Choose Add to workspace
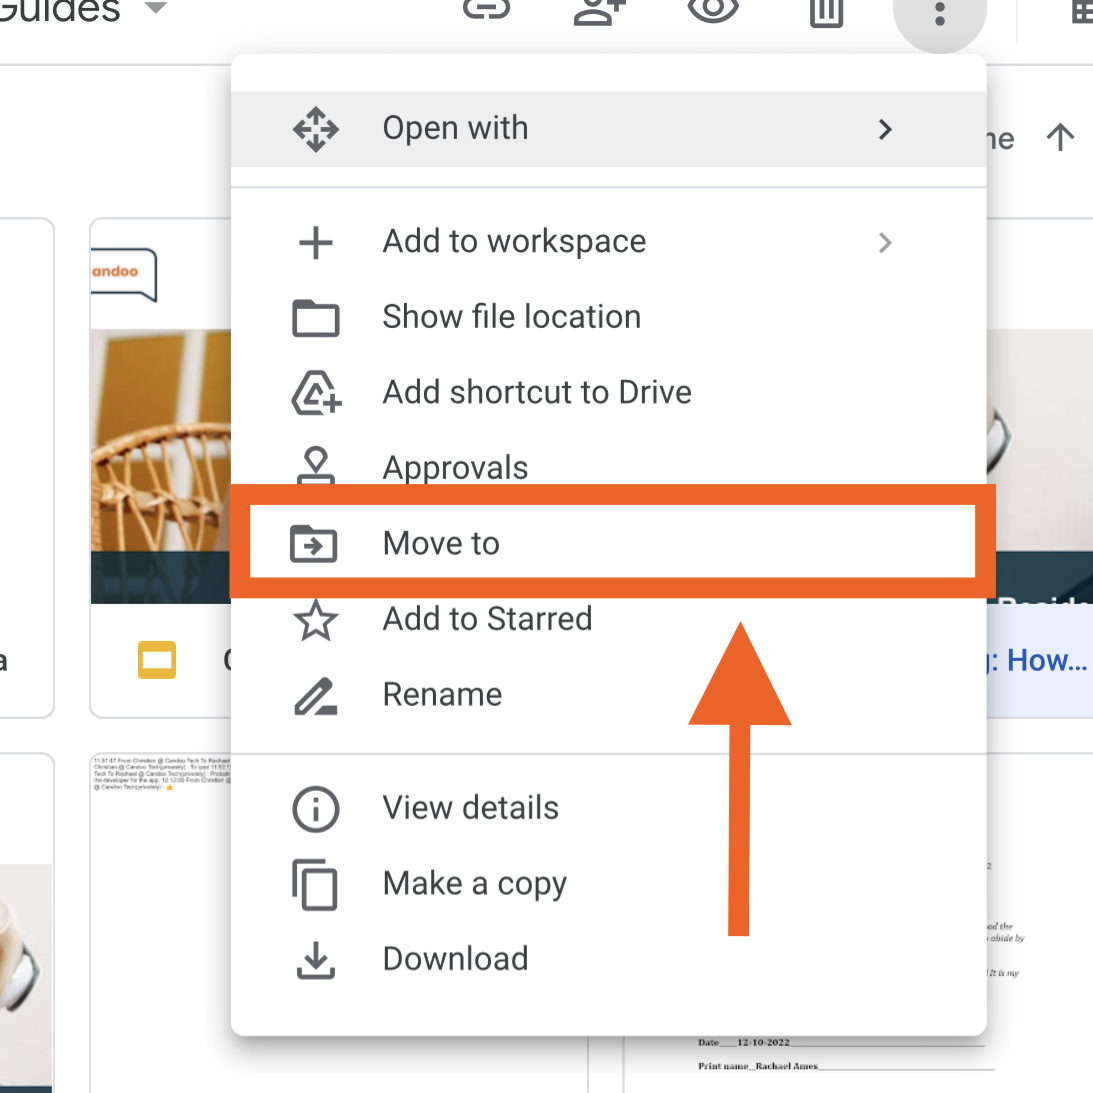The height and width of the screenshot is (1093, 1093). pyautogui.click(x=608, y=242)
